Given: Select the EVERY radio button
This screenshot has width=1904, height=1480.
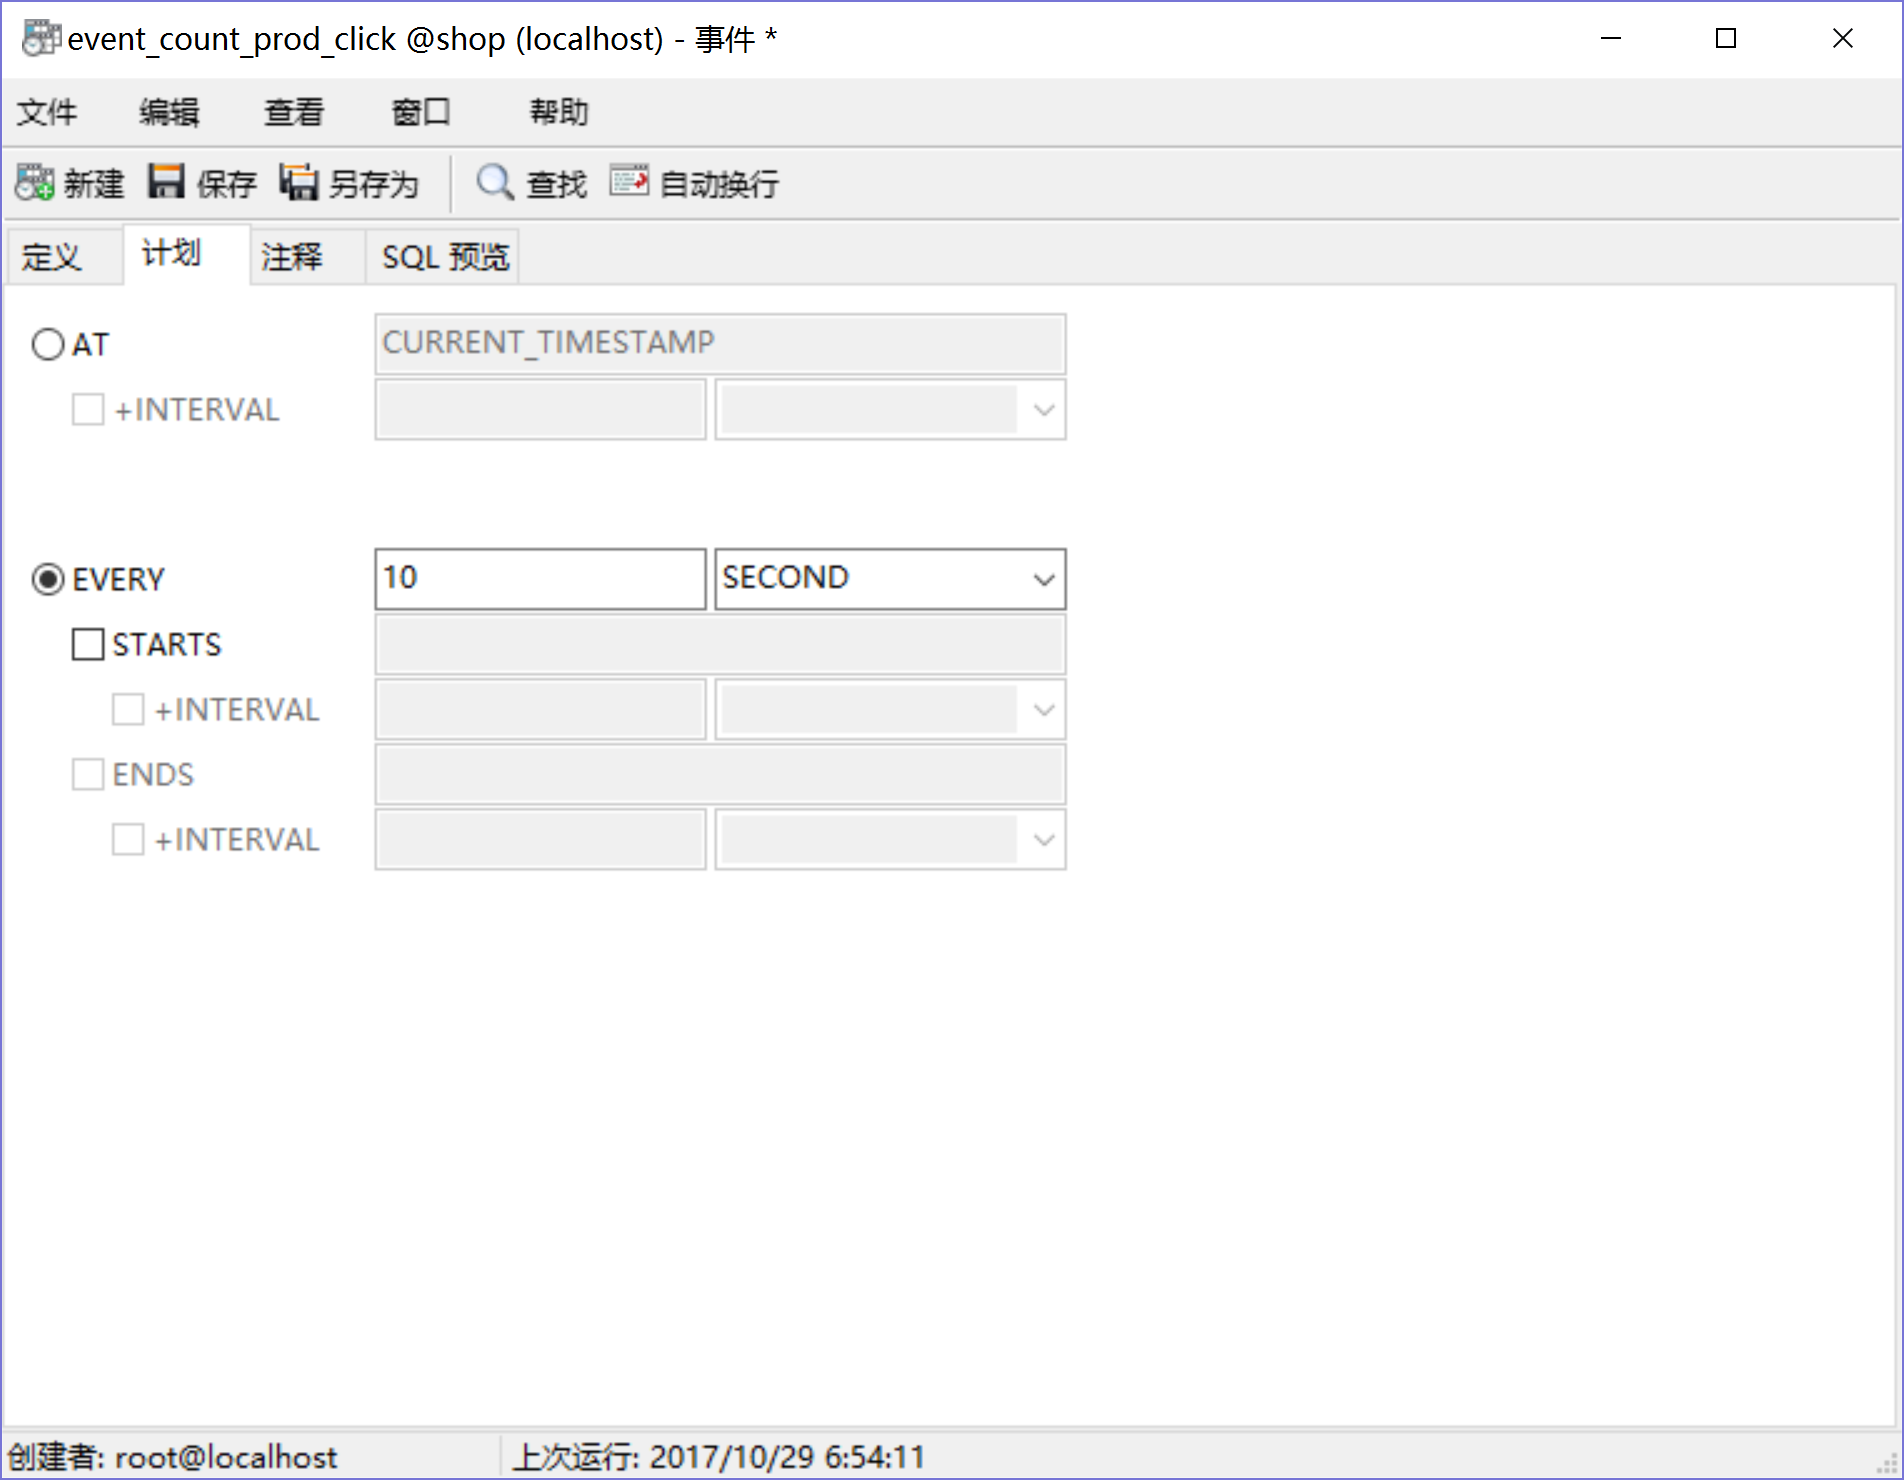Looking at the screenshot, I should (48, 580).
